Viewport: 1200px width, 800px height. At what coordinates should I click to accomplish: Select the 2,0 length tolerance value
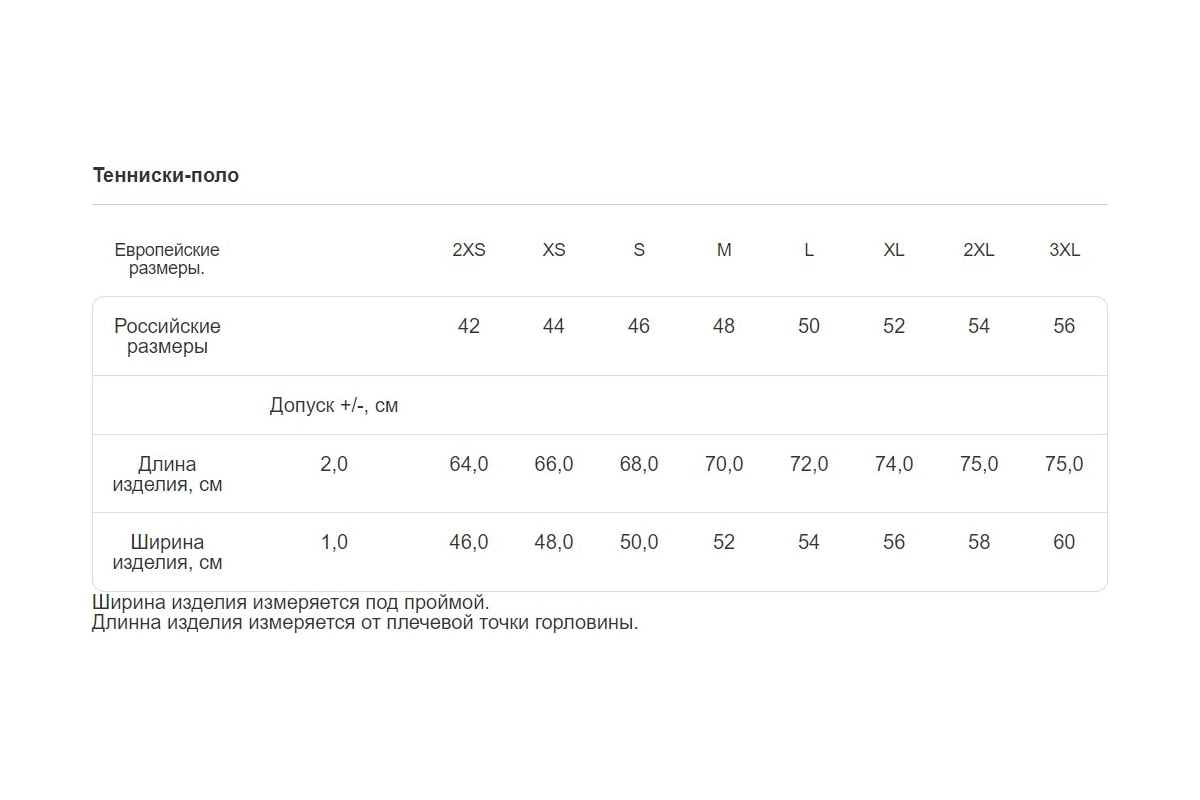(334, 464)
